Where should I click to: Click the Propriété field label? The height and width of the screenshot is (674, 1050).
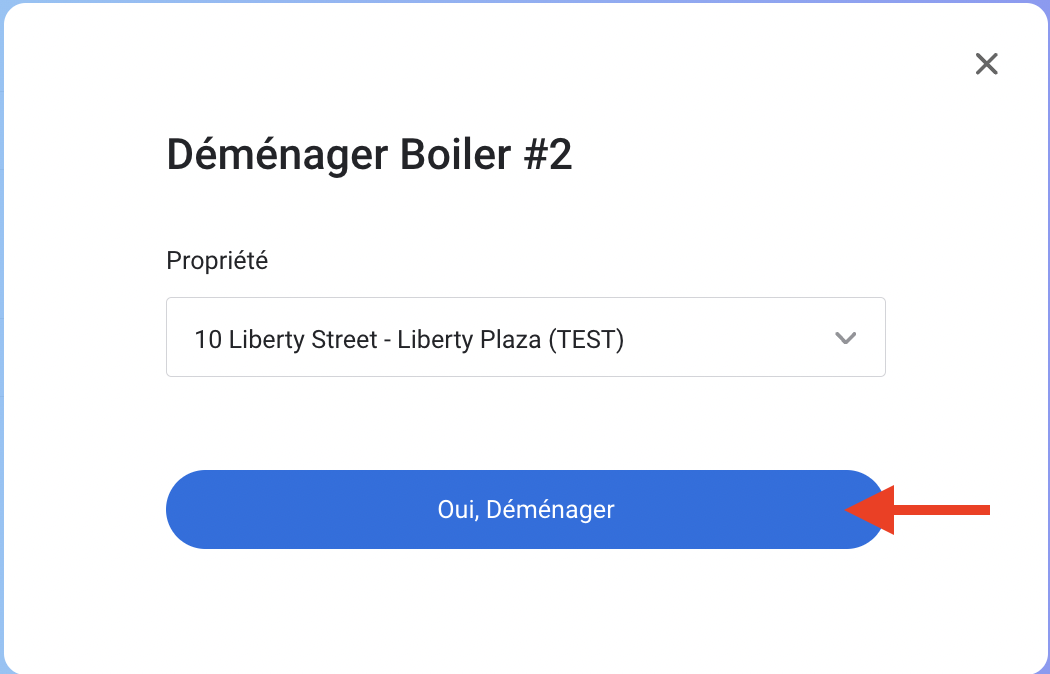point(217,261)
